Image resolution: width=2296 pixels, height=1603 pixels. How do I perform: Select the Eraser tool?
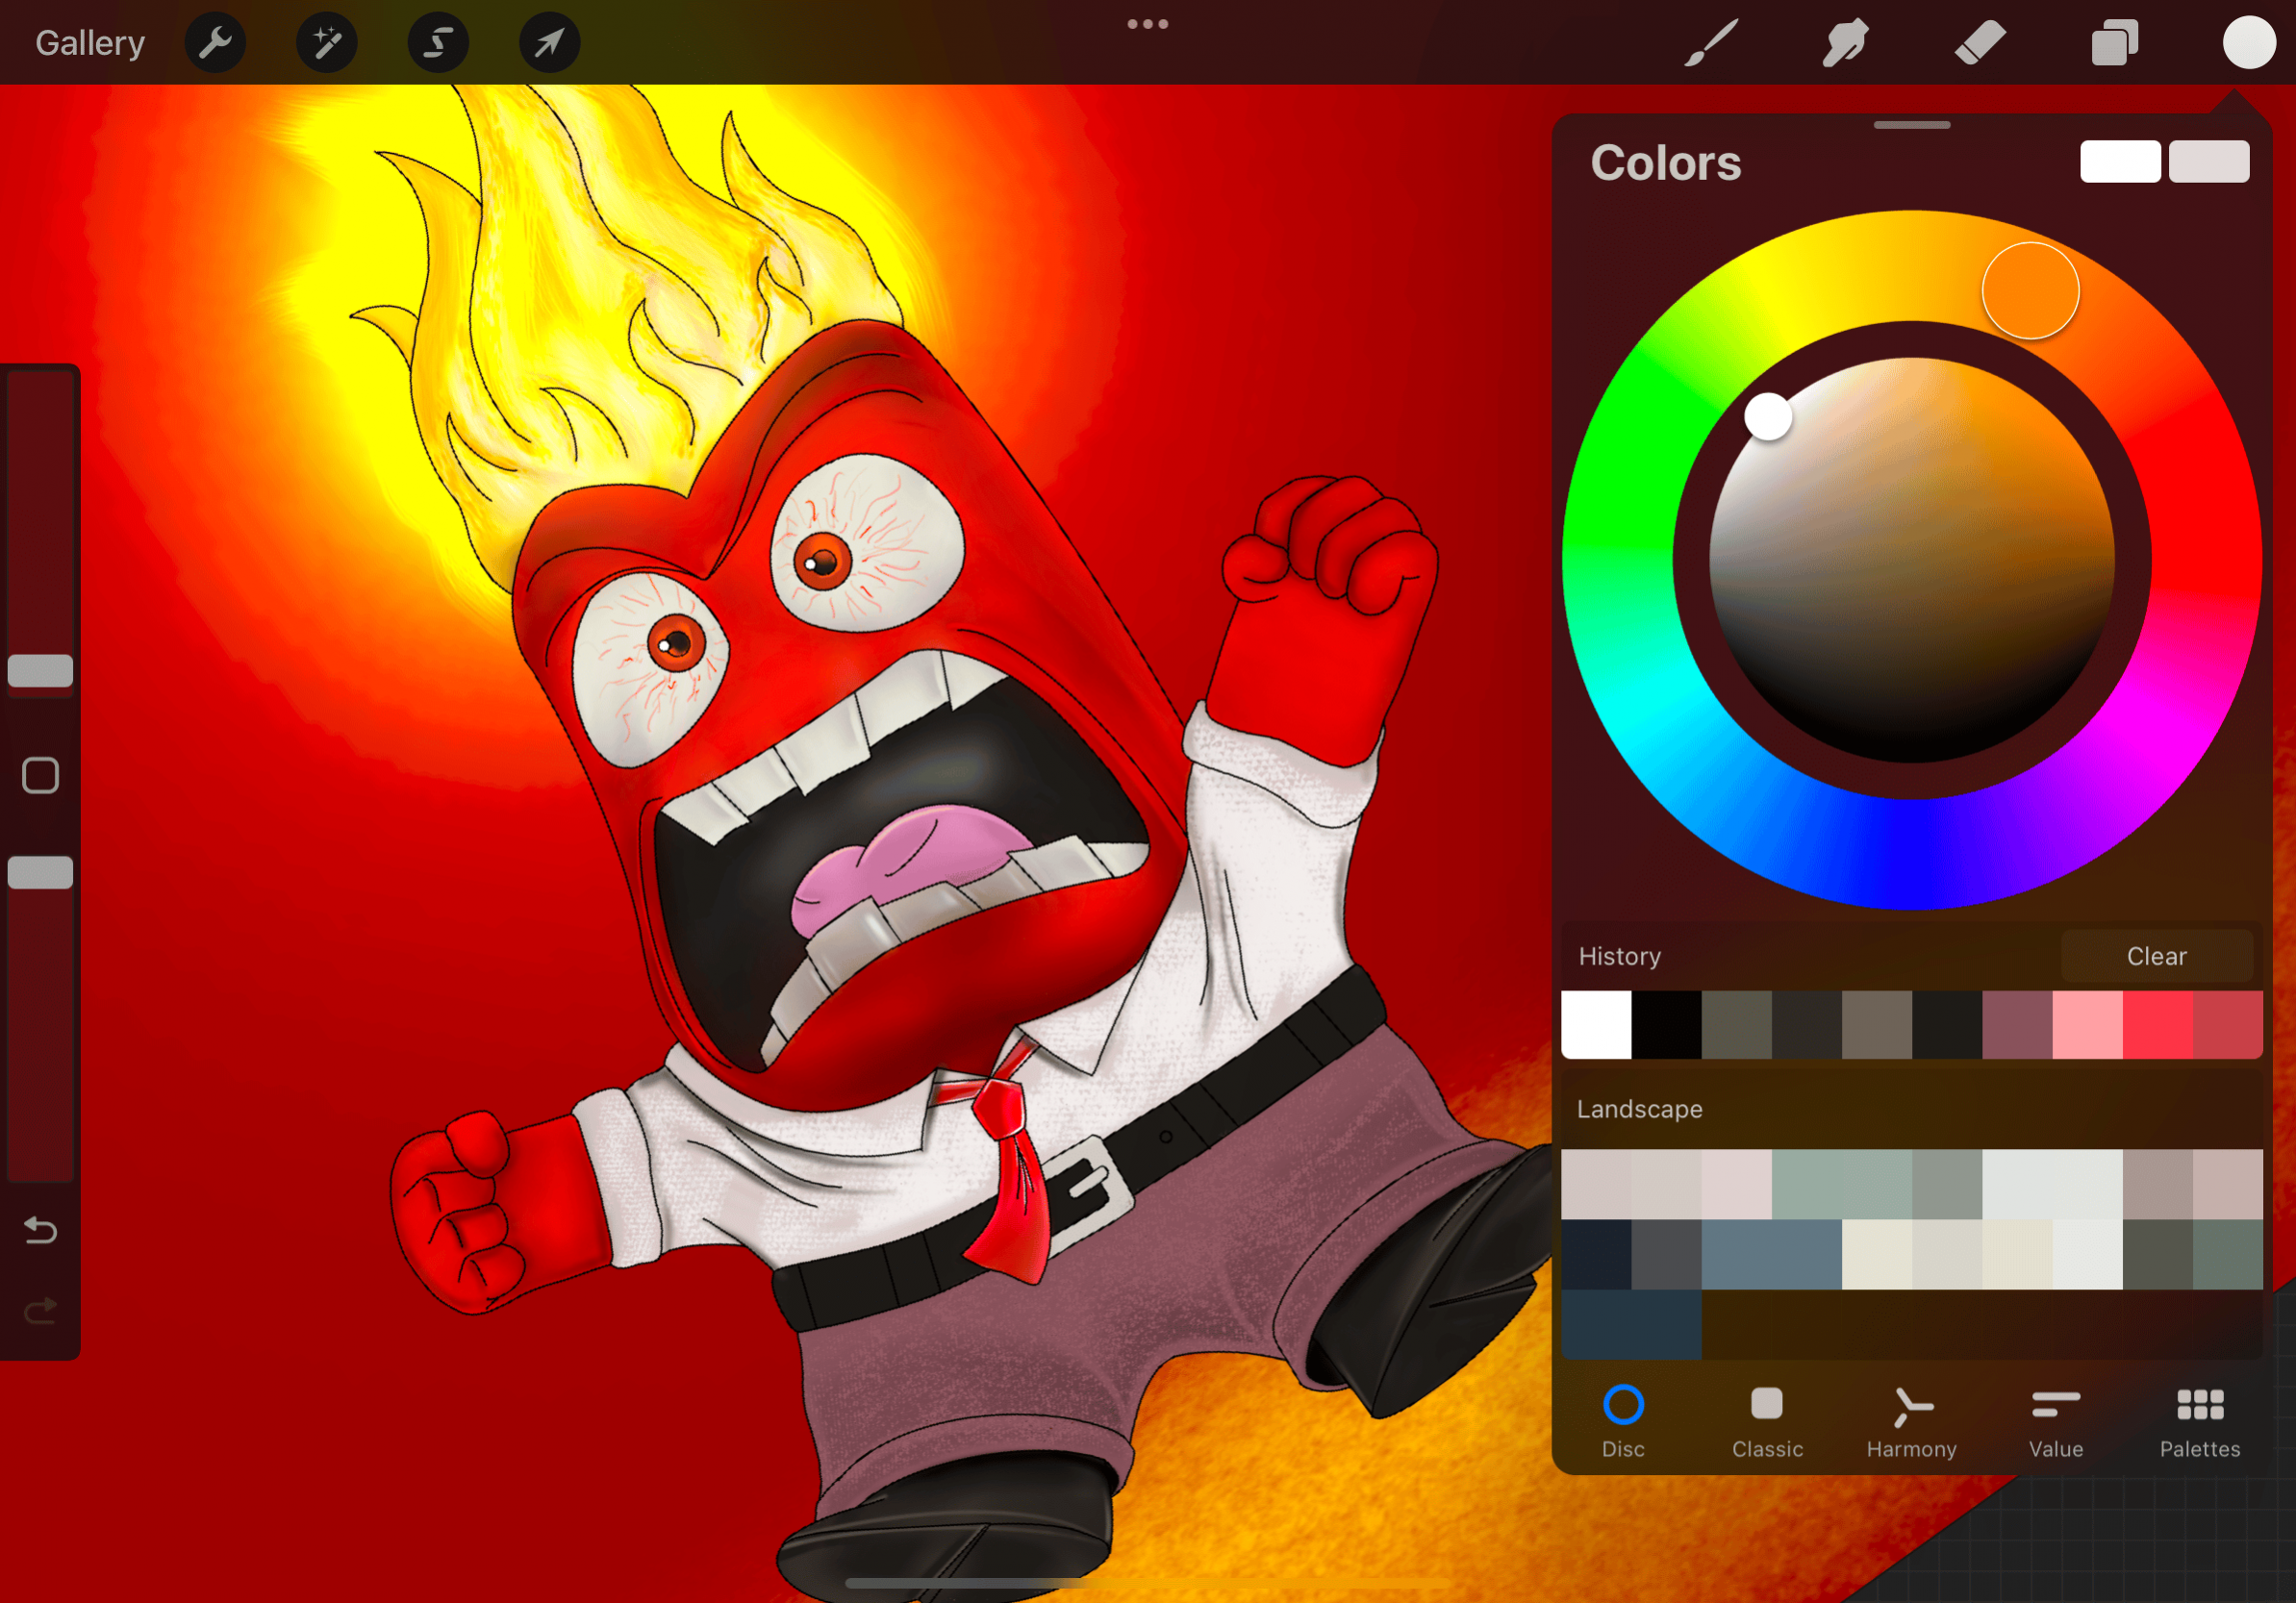coord(1980,43)
